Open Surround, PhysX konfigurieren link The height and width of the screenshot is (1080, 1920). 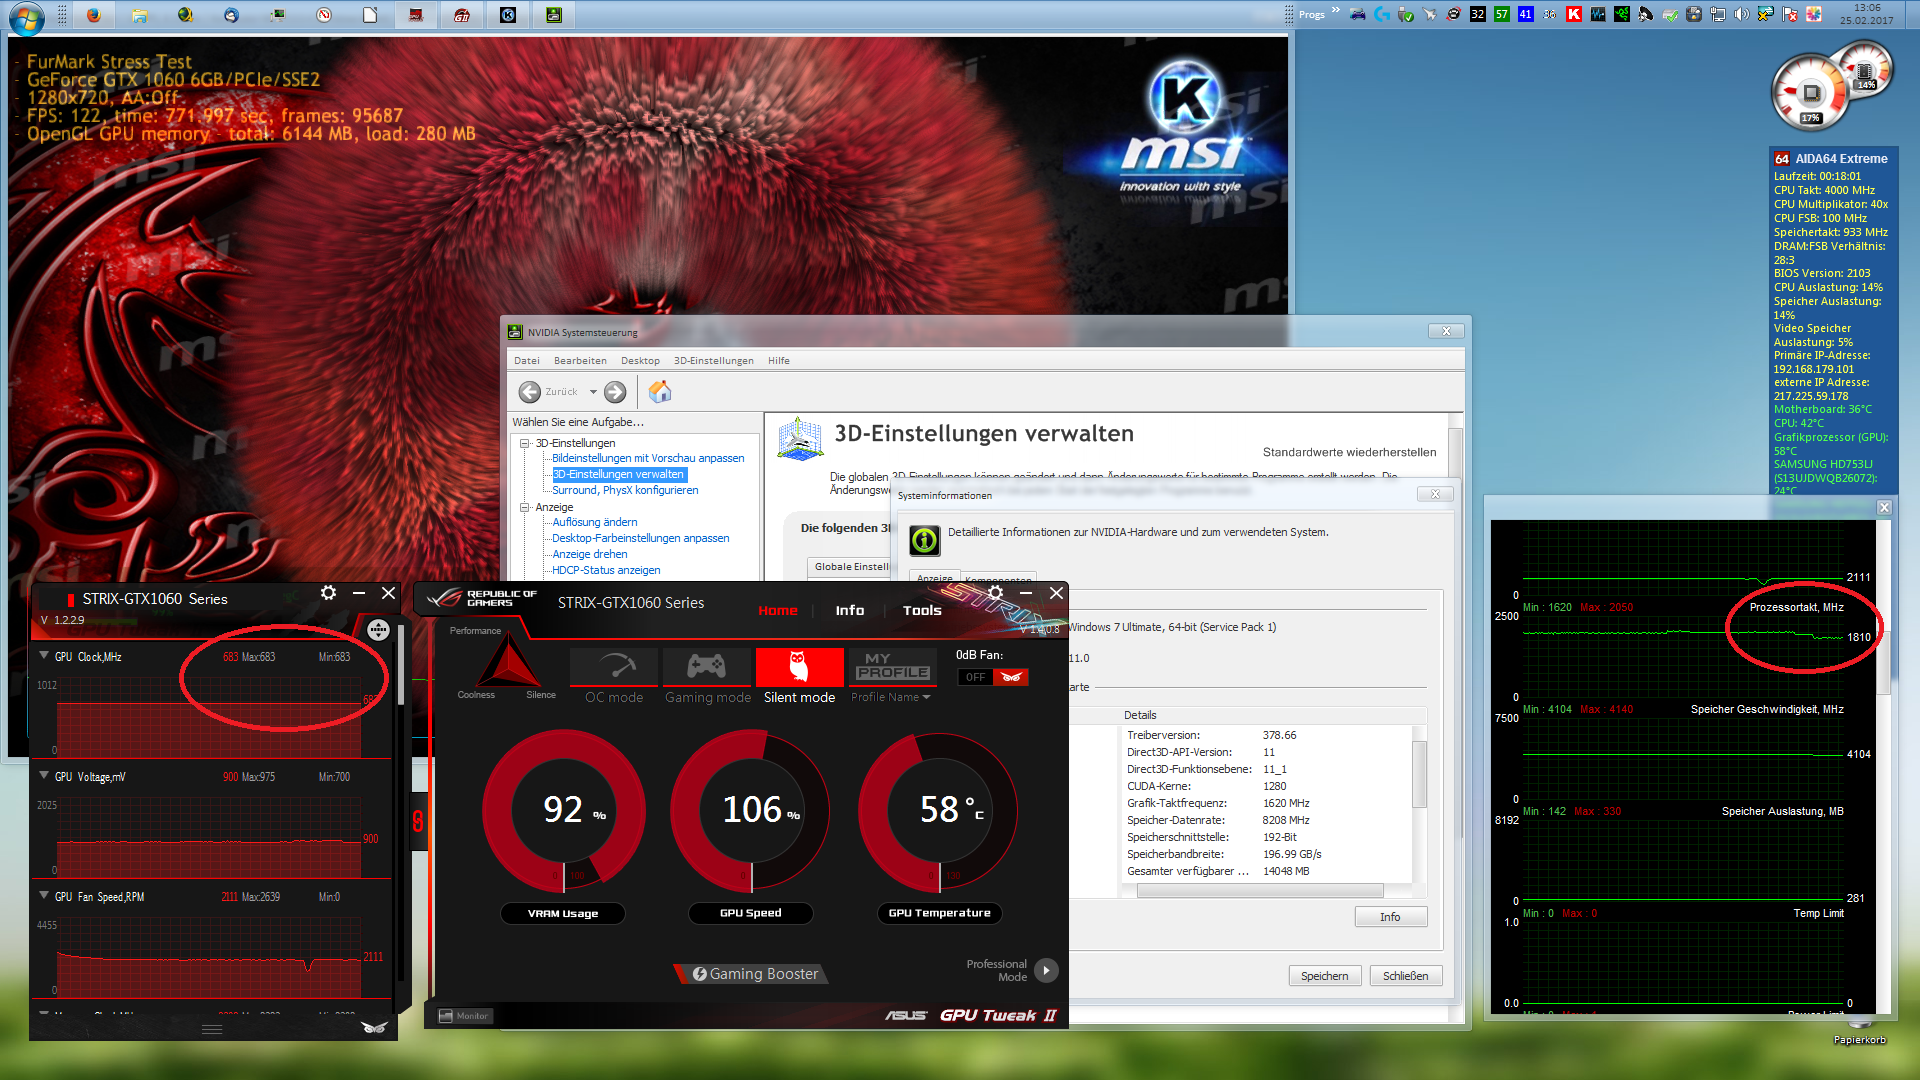(x=625, y=490)
